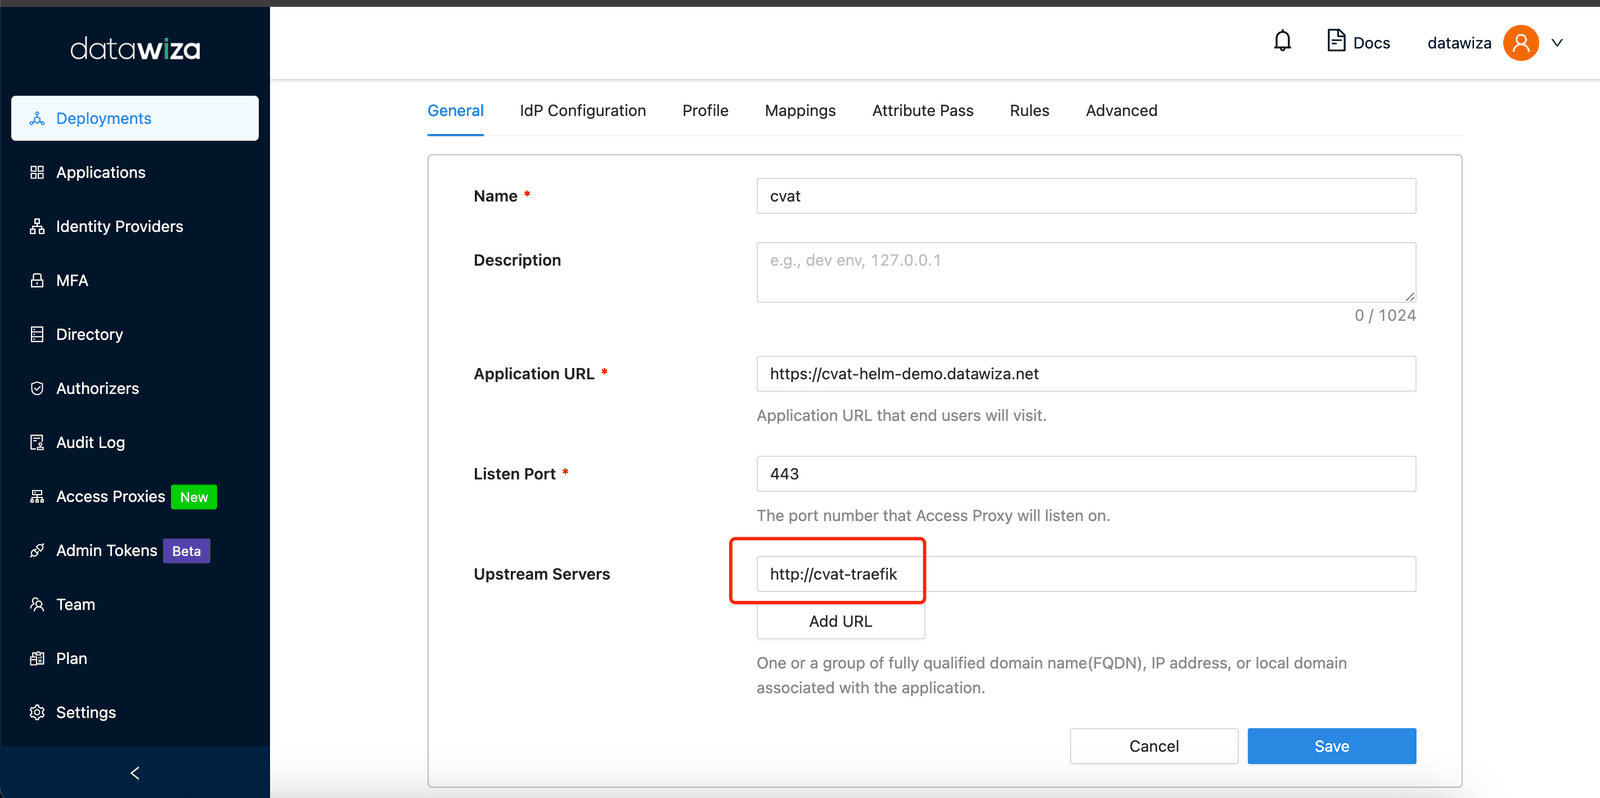
Task: Open the IdP Configuration tab
Action: [583, 110]
